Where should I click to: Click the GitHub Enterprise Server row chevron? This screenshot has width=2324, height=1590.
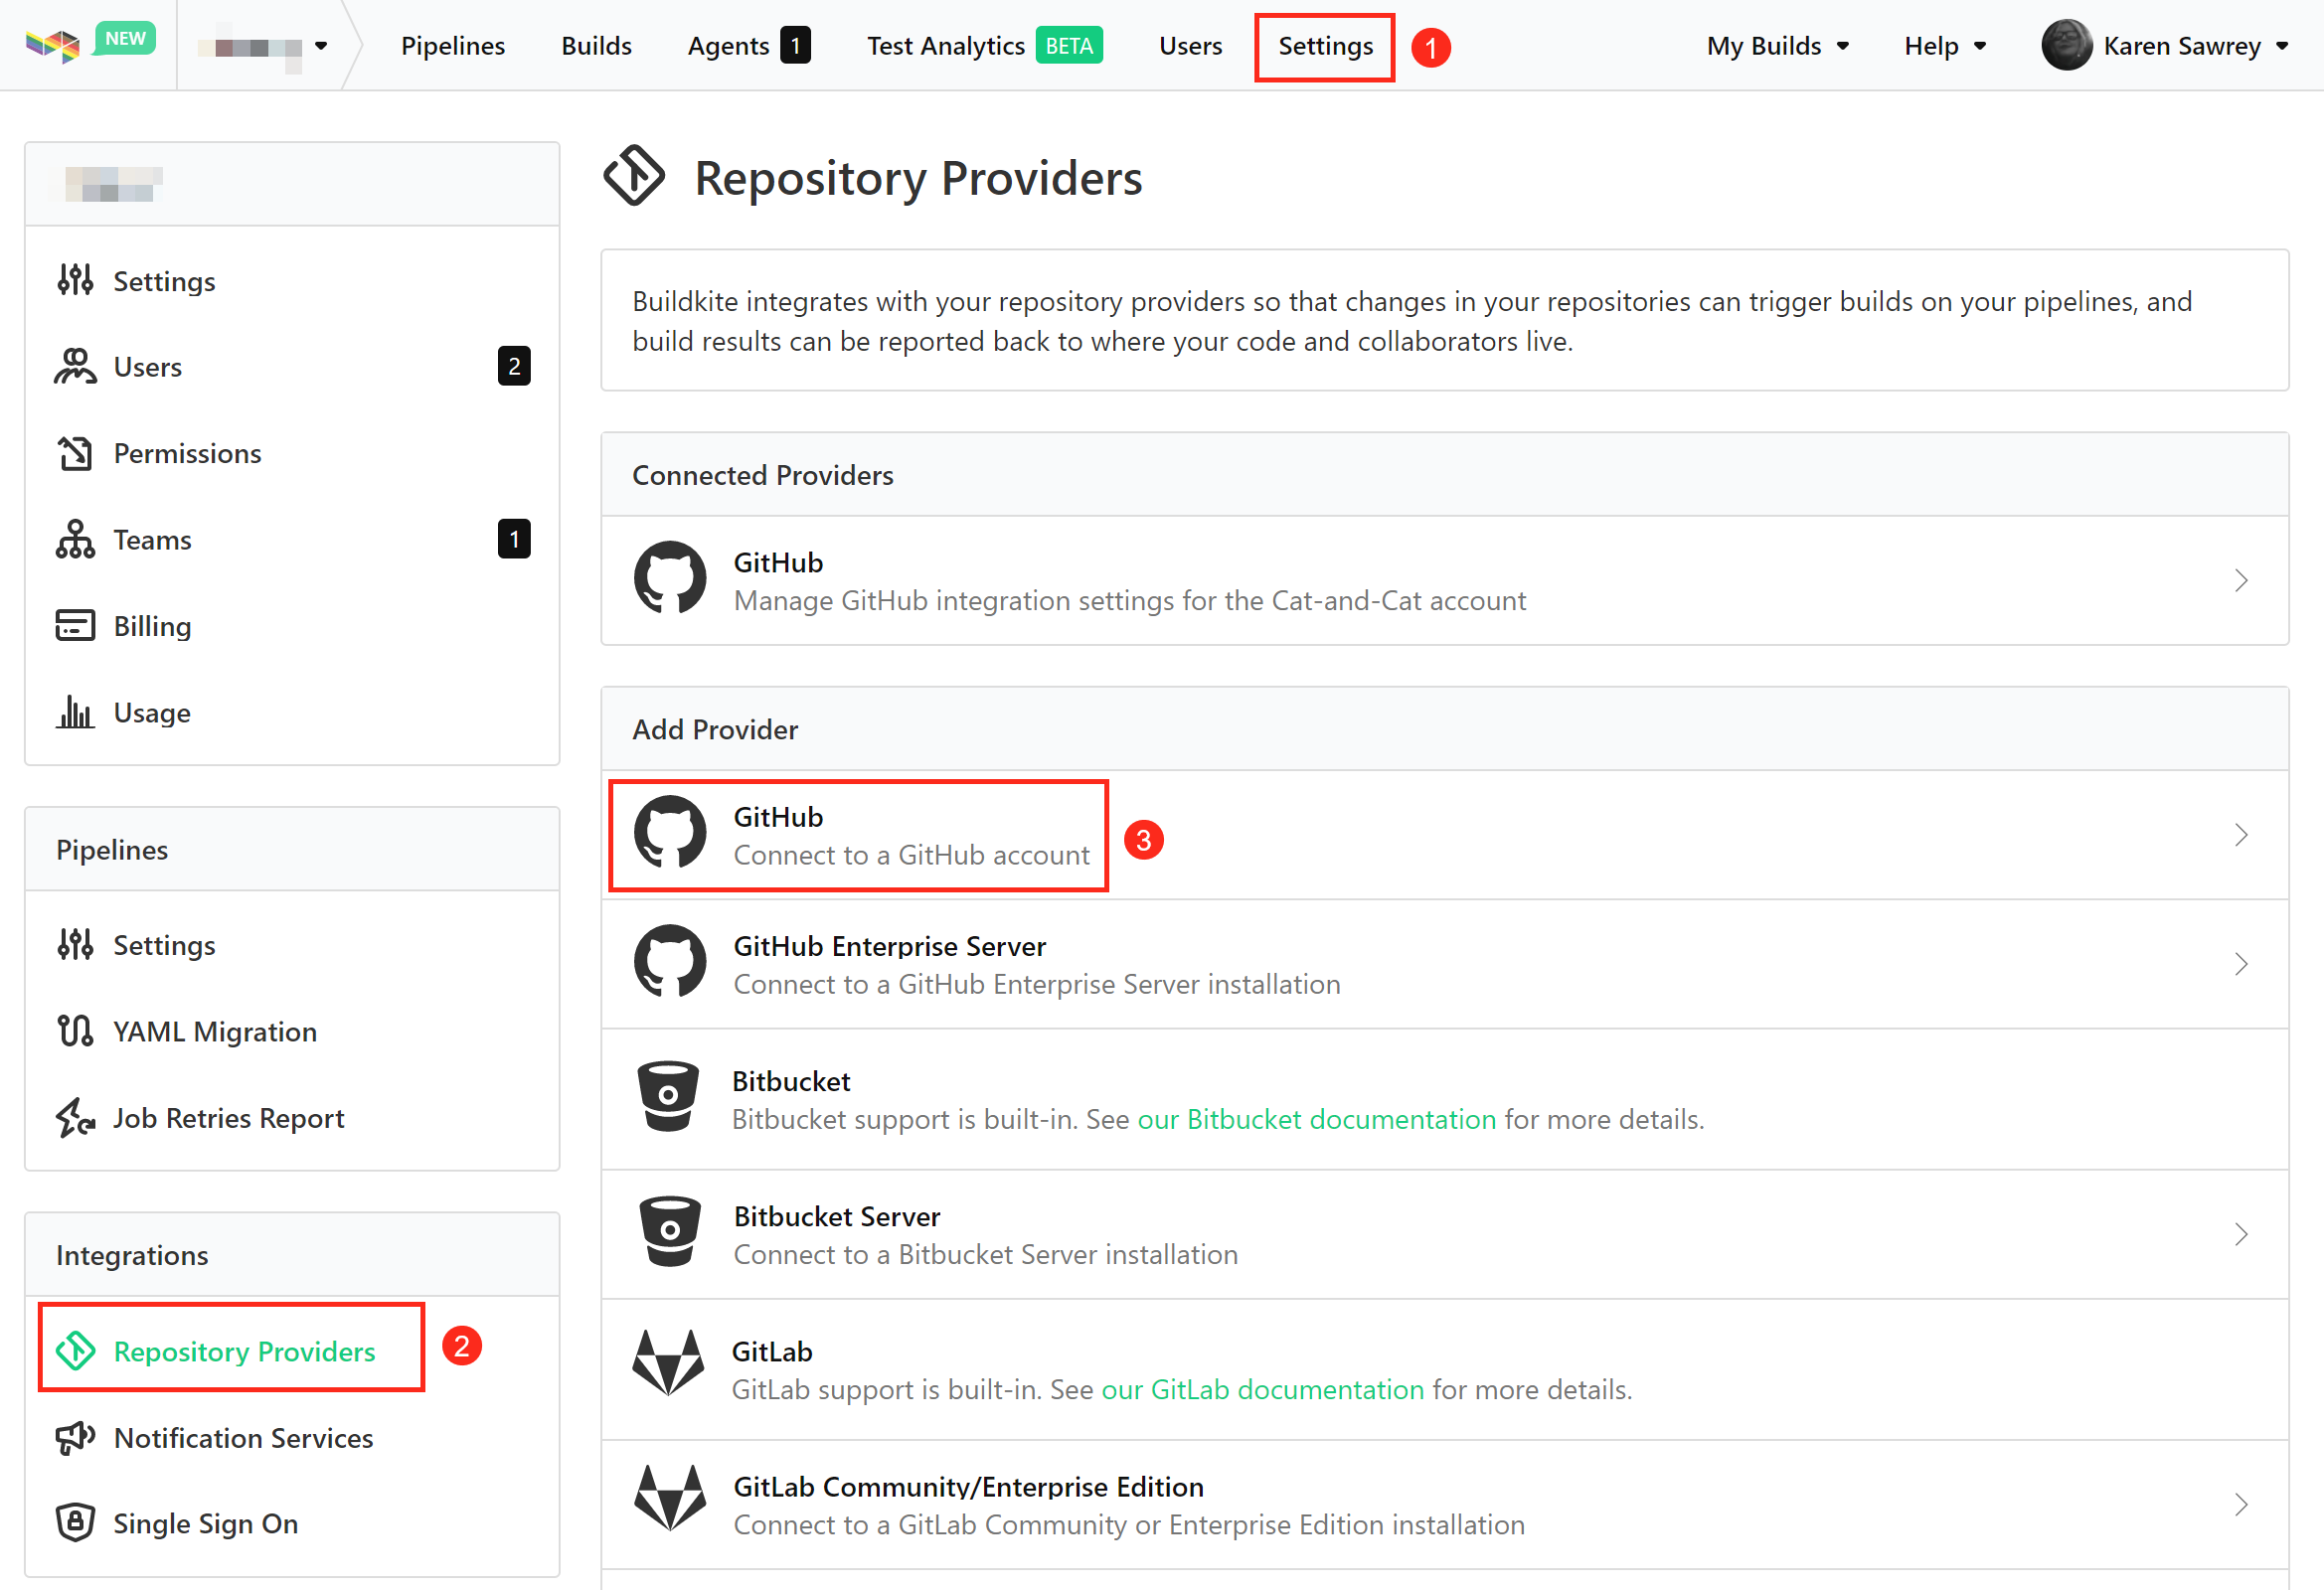tap(2241, 964)
